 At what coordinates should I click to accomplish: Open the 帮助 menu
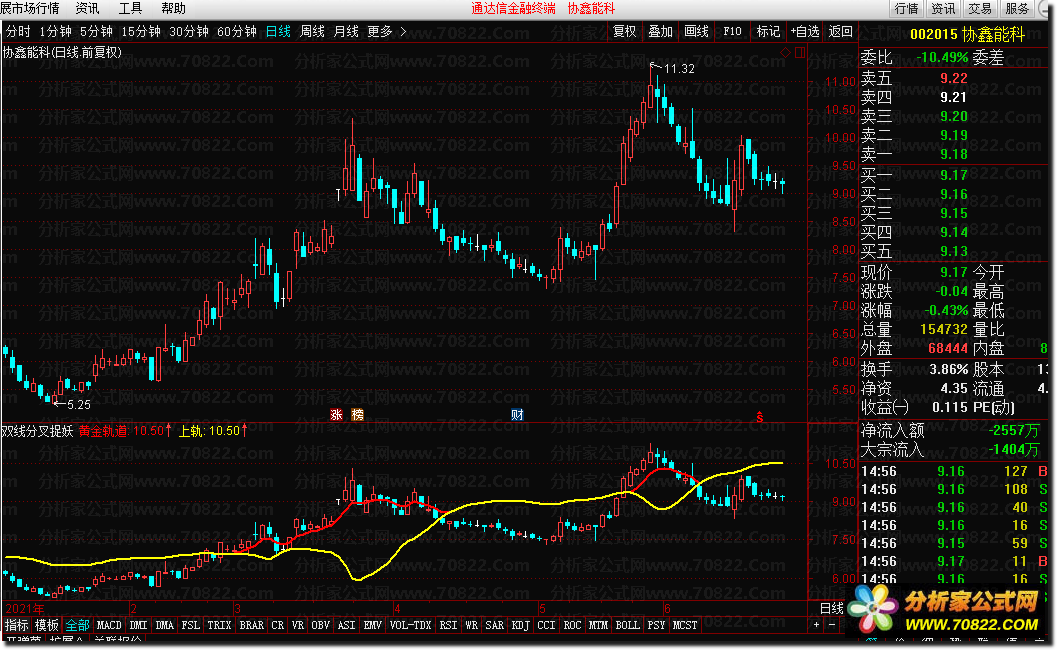pos(173,8)
